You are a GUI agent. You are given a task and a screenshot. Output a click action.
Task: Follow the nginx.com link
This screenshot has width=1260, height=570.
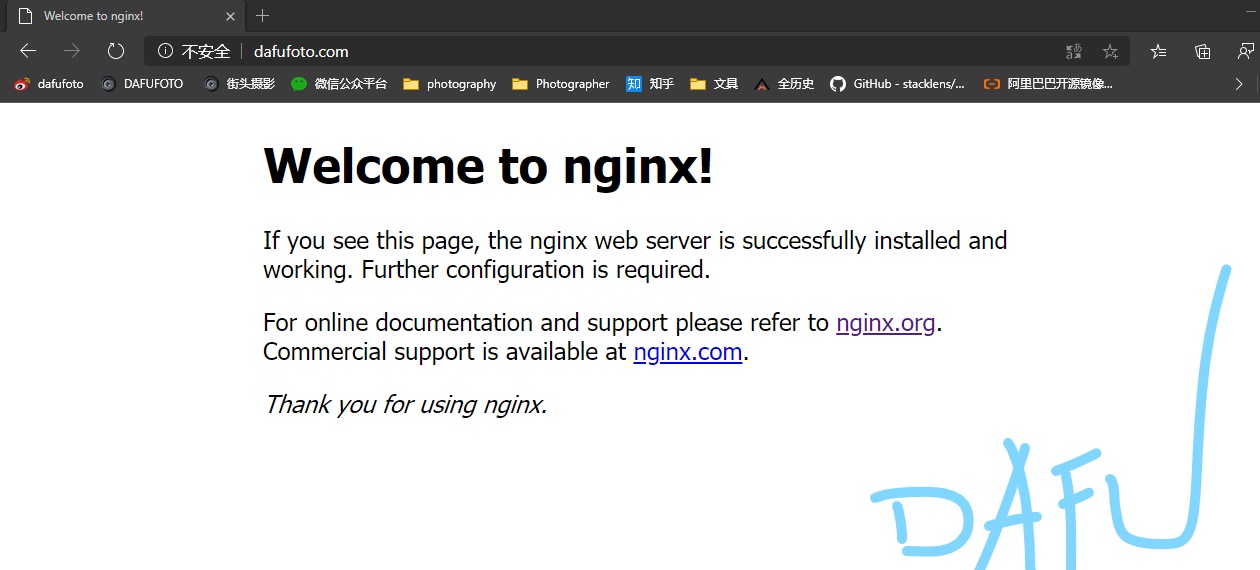click(688, 352)
